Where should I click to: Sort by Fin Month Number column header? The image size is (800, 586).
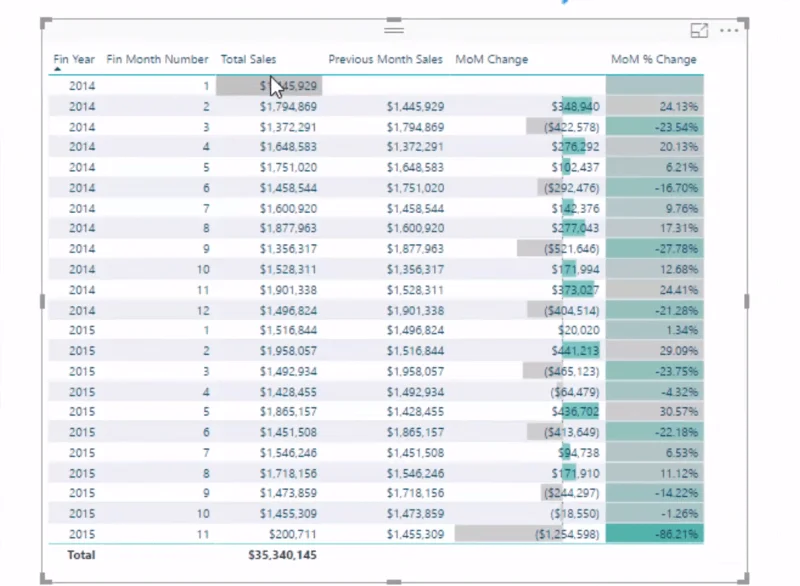[x=157, y=59]
